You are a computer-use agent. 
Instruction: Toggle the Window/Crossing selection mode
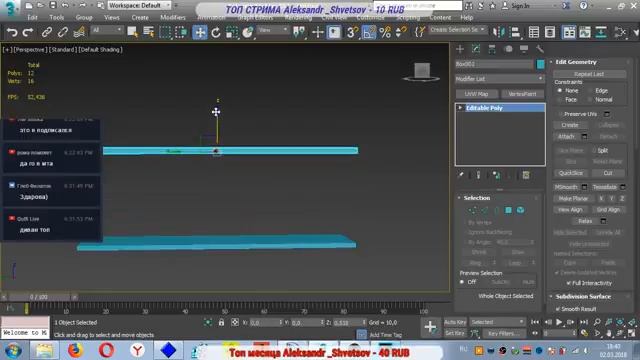181,32
